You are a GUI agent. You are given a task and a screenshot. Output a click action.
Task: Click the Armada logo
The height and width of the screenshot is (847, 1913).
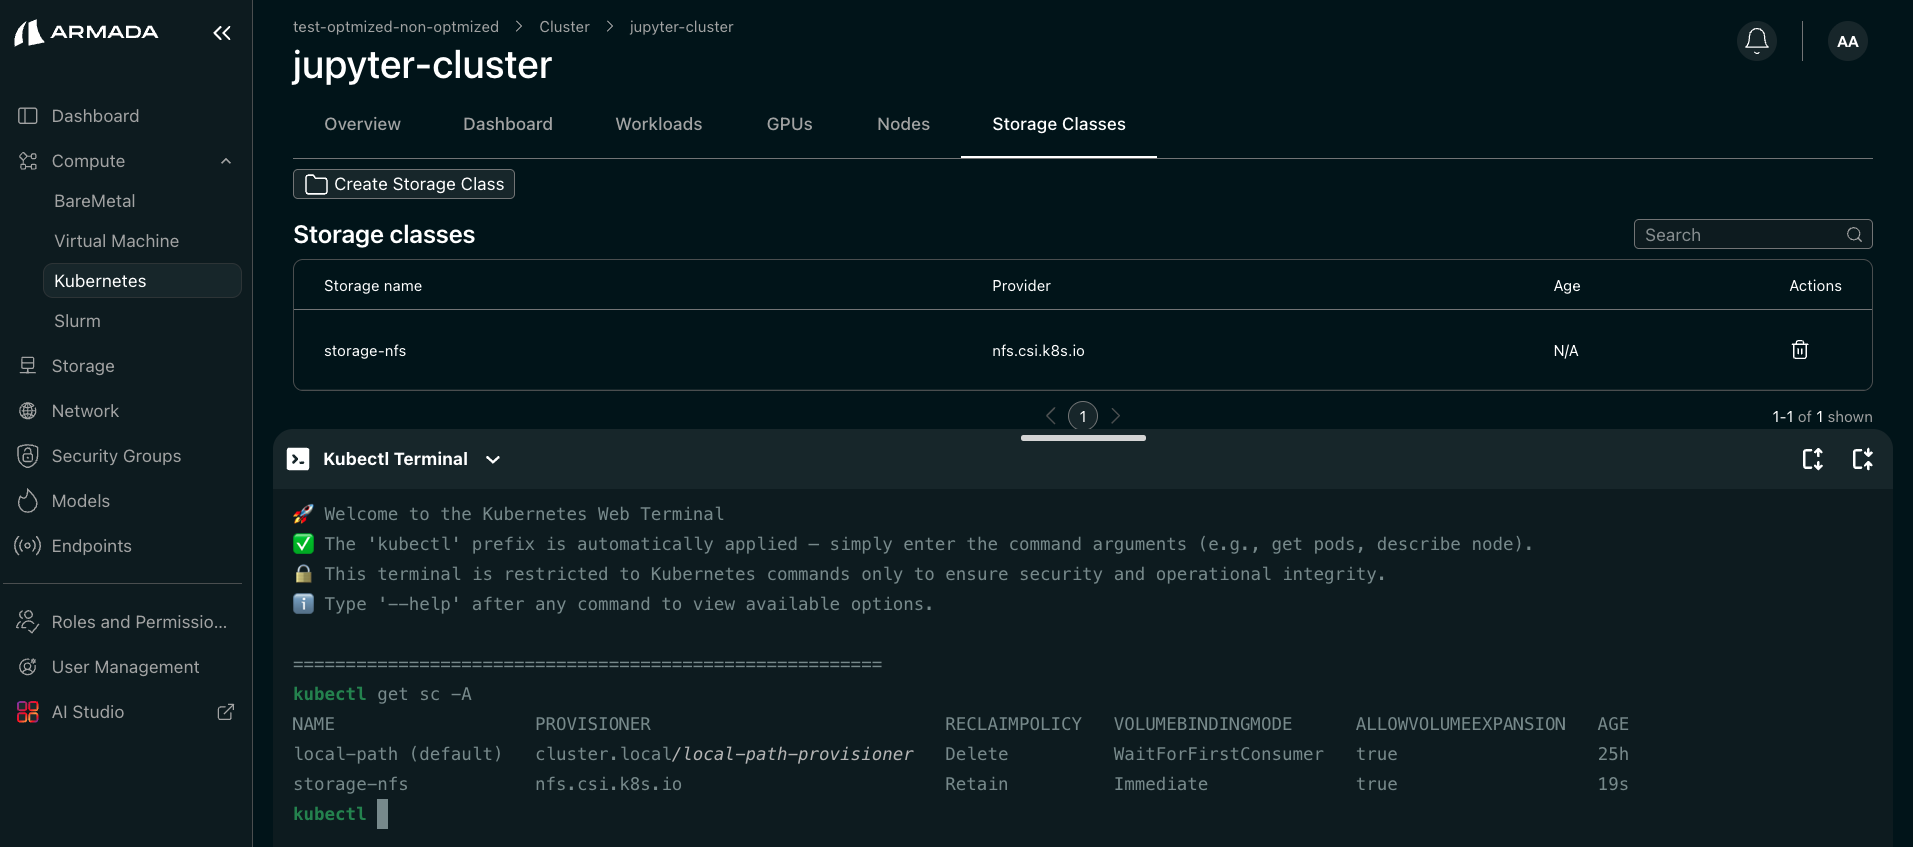86,32
